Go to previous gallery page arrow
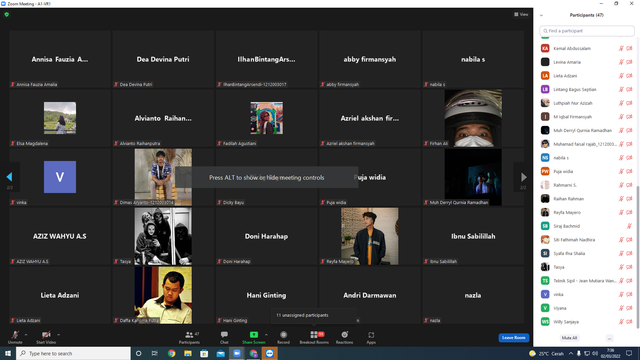The height and width of the screenshot is (360, 640). [x=9, y=177]
